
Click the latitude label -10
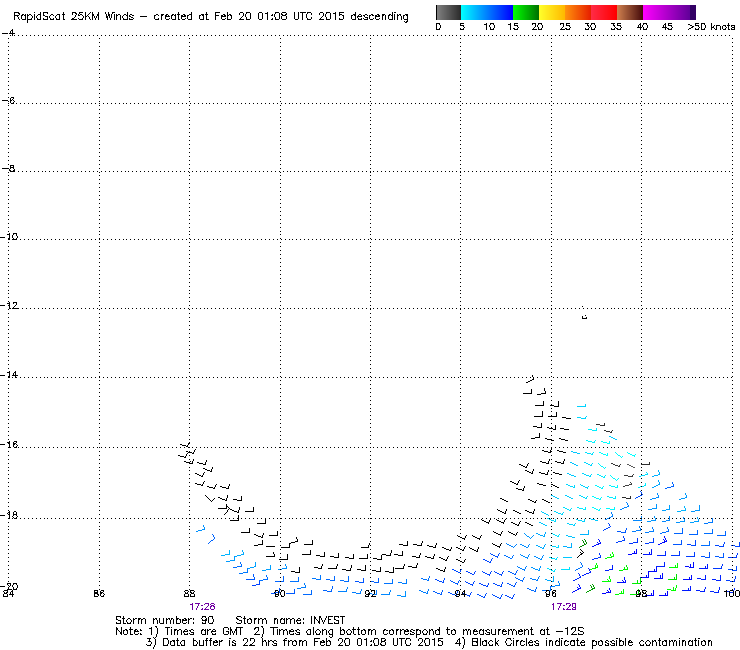9,236
